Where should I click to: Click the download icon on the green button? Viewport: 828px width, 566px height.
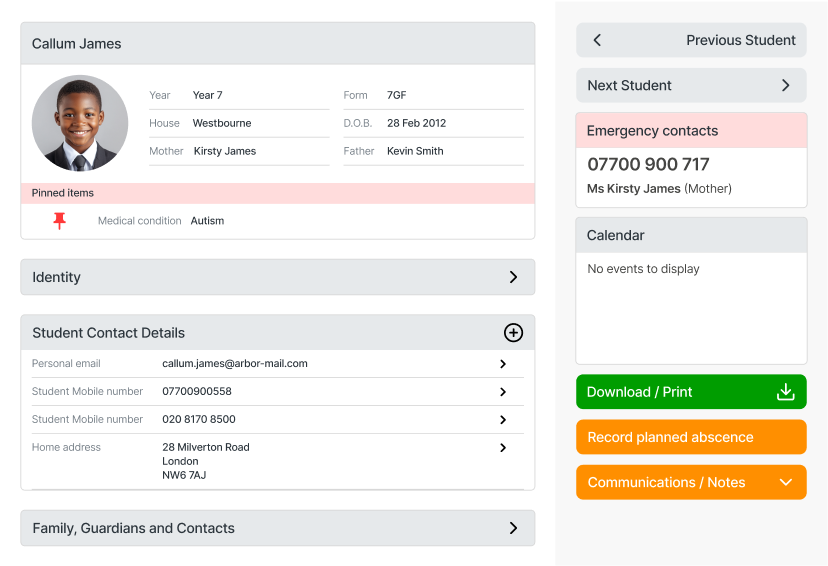pyautogui.click(x=786, y=392)
